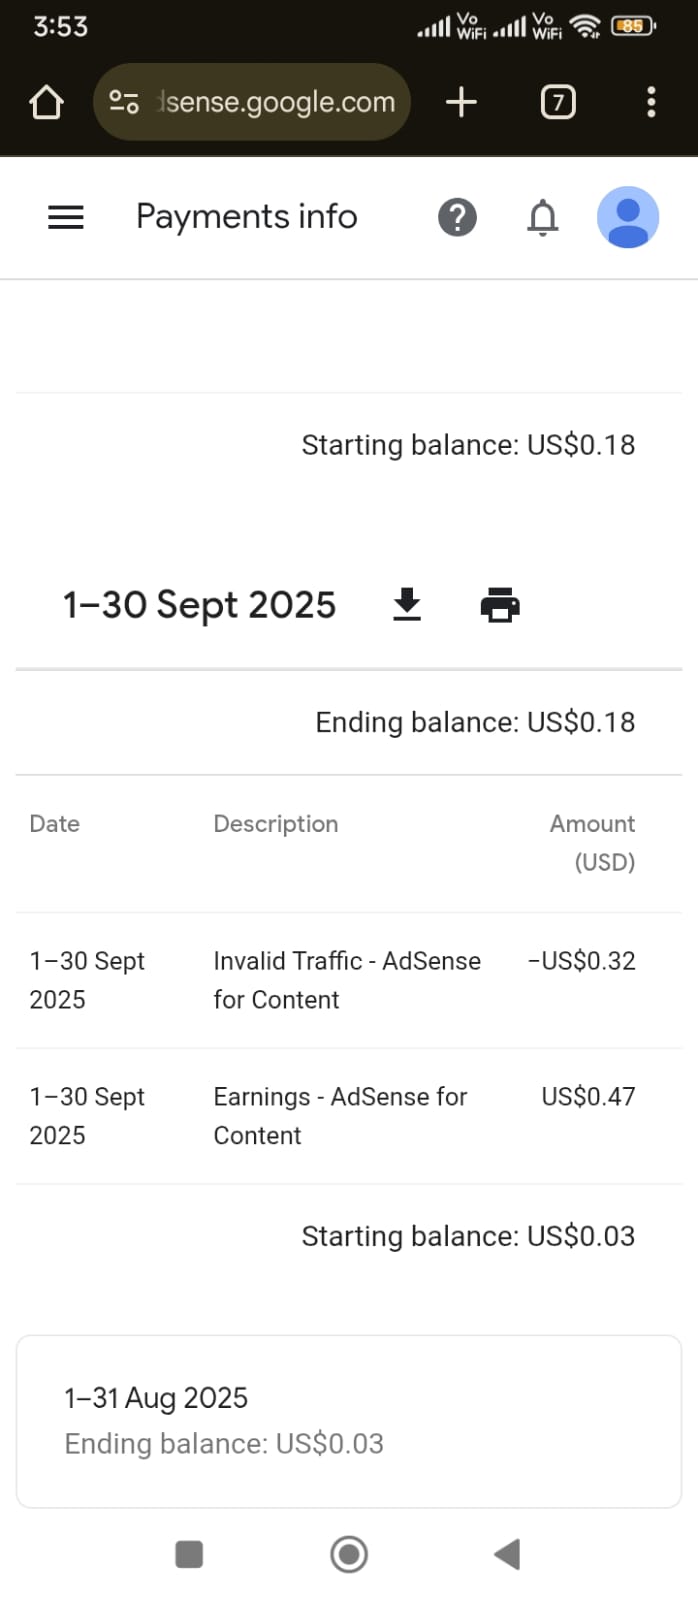Tap the Payments info page title

coord(246,217)
